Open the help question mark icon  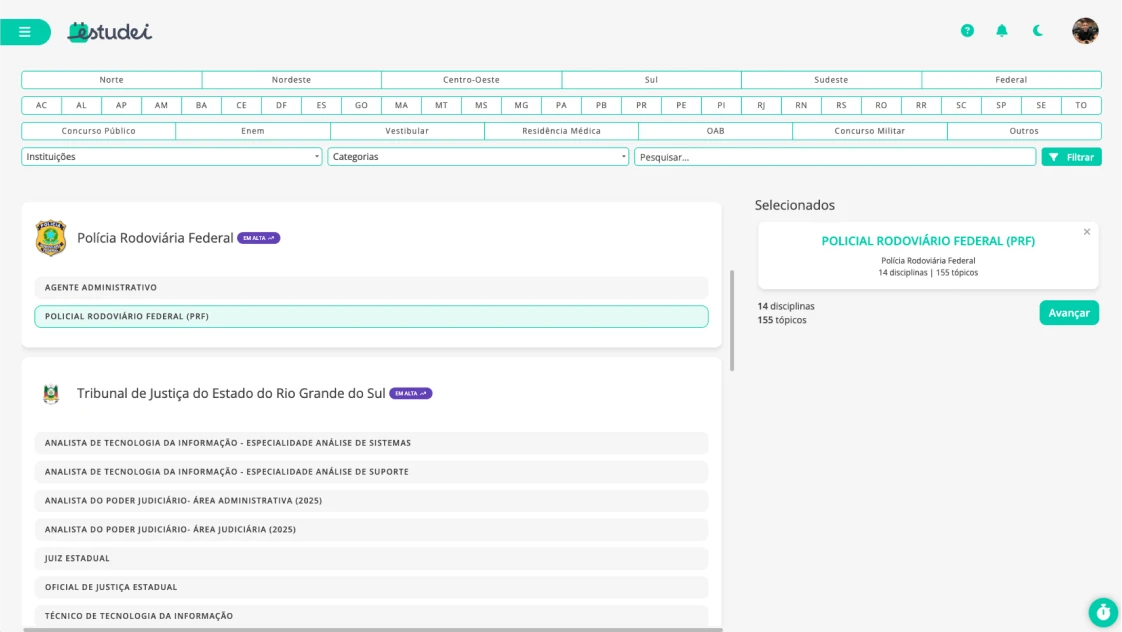(967, 31)
